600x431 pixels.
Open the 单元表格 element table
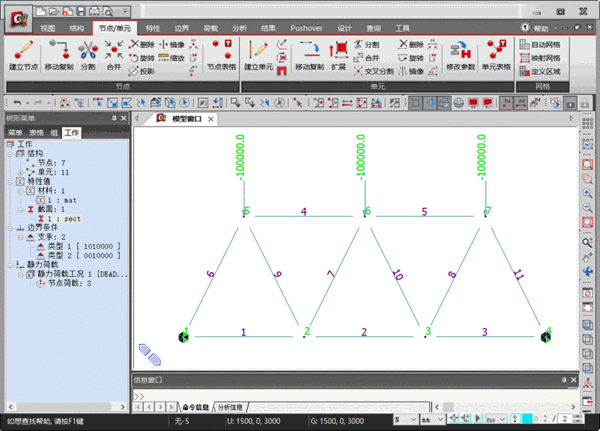pos(496,55)
